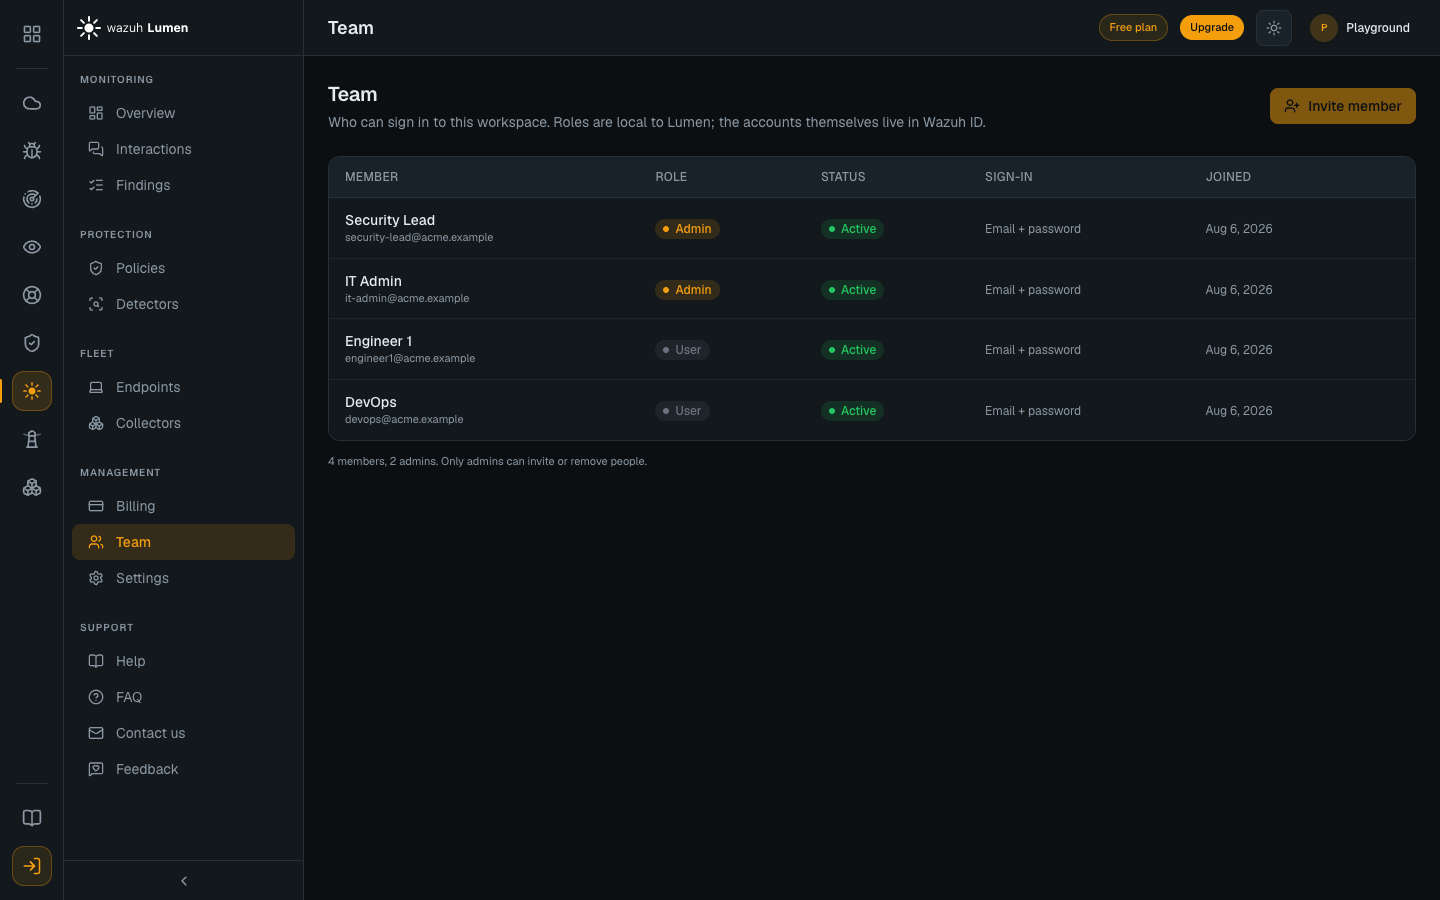
Task: Click Engineer 1's User role badge
Action: tap(682, 350)
